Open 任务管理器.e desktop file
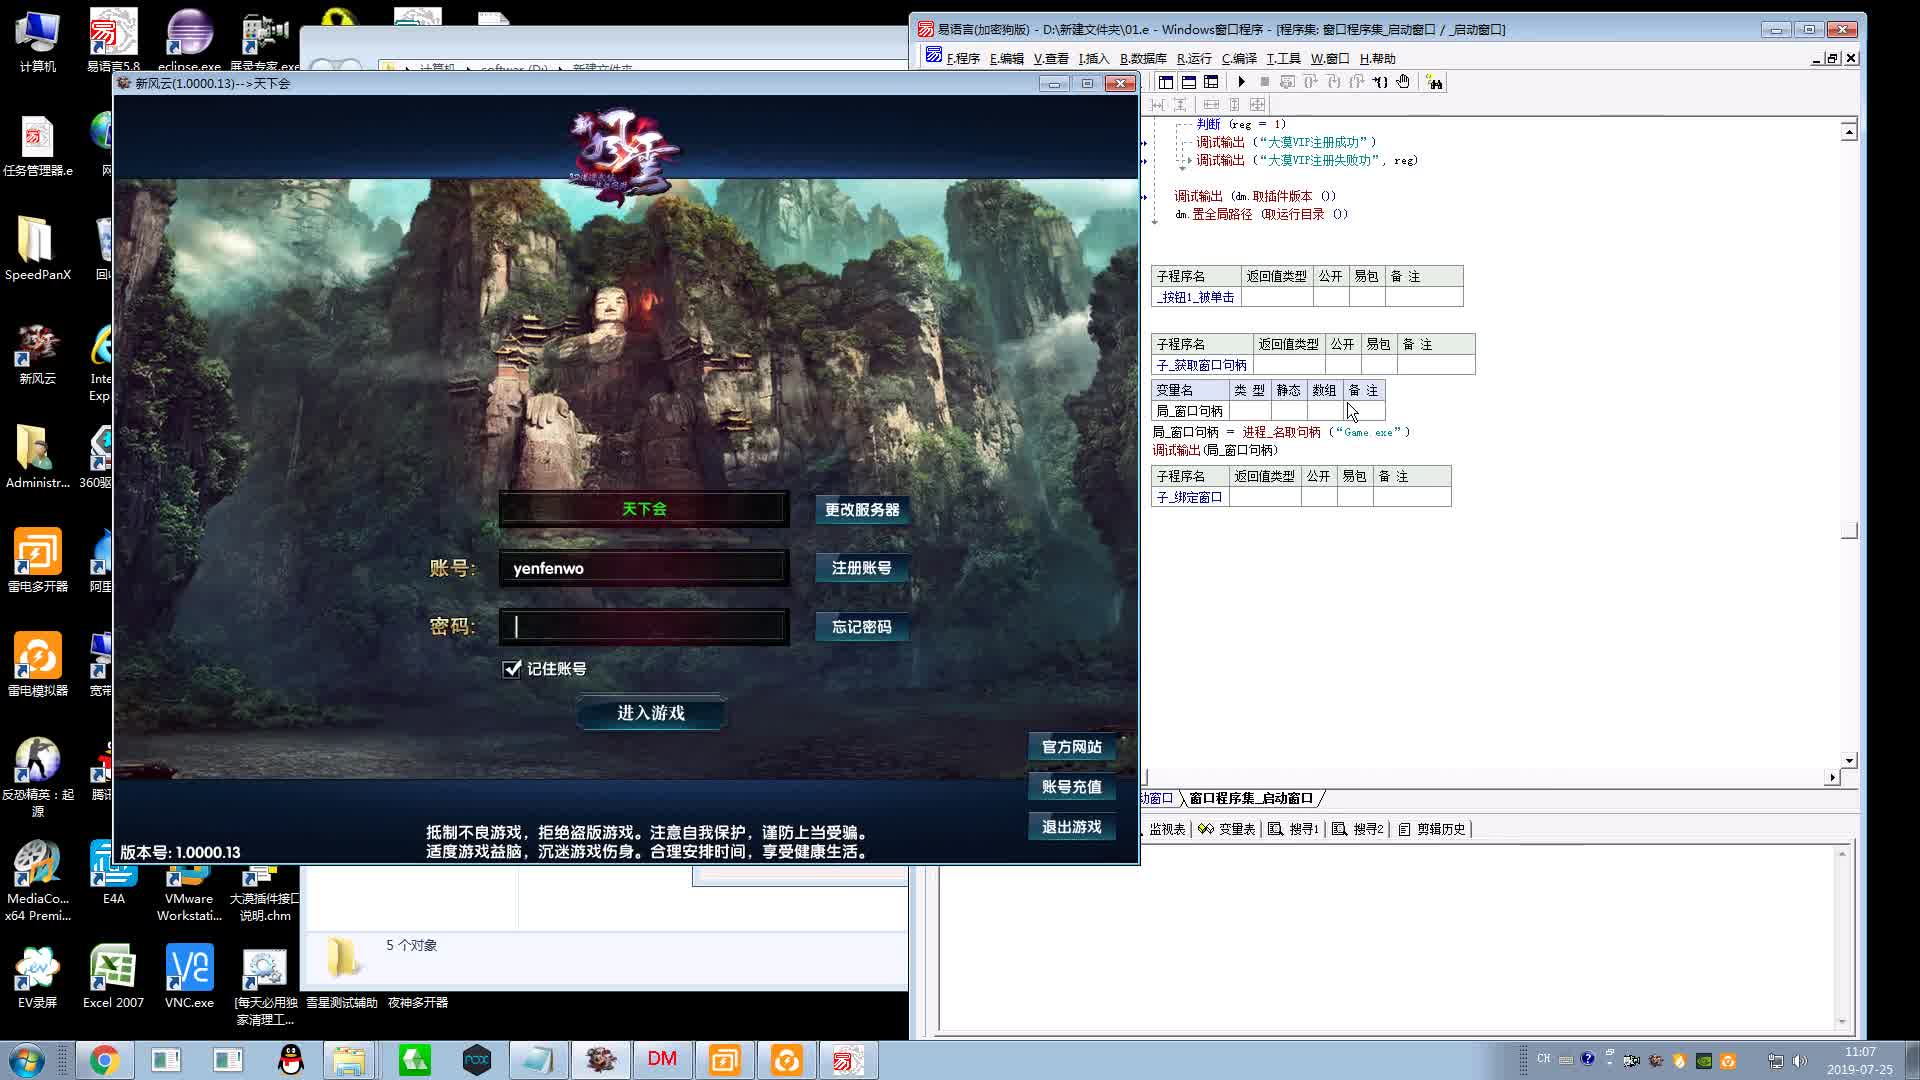The image size is (1920, 1080). click(x=37, y=146)
